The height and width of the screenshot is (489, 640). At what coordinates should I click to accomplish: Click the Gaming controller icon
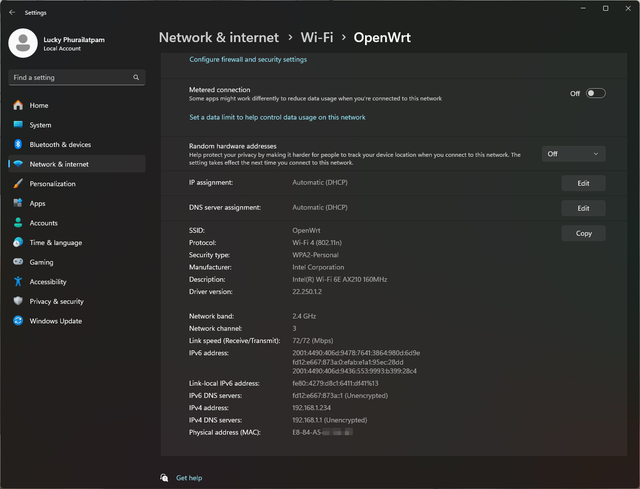tap(18, 262)
